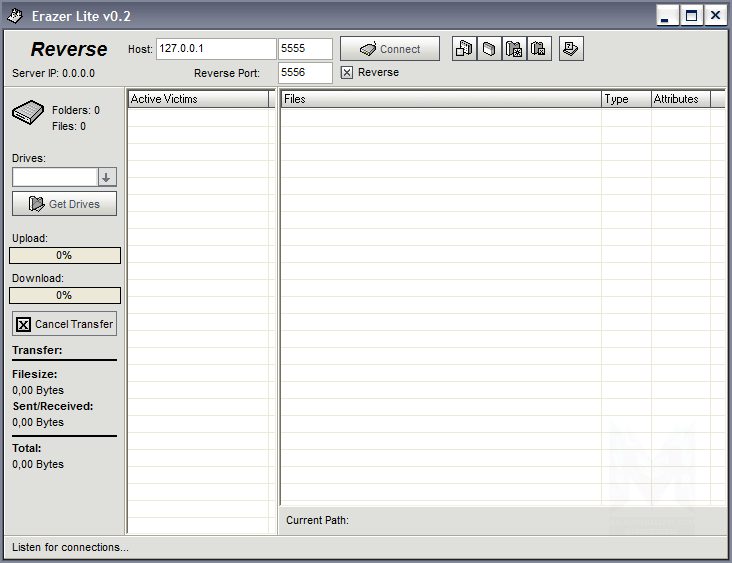Click the Total label
732x563 pixels.
(27, 448)
